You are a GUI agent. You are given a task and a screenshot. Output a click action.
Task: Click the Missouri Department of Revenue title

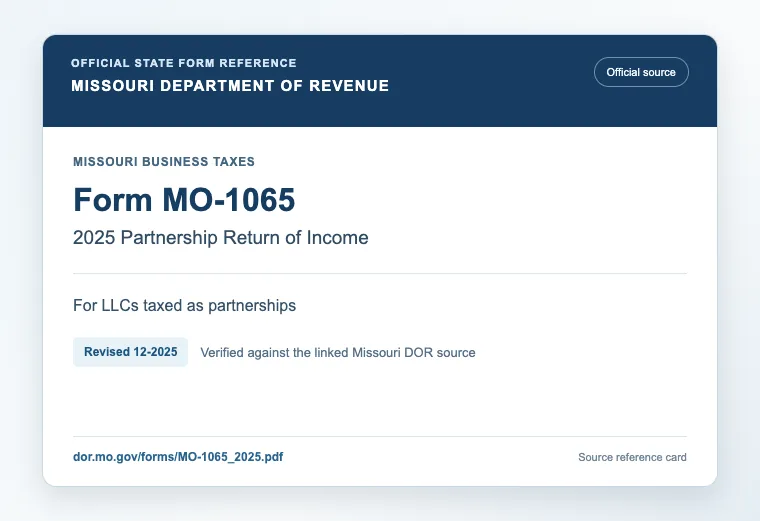pyautogui.click(x=230, y=86)
